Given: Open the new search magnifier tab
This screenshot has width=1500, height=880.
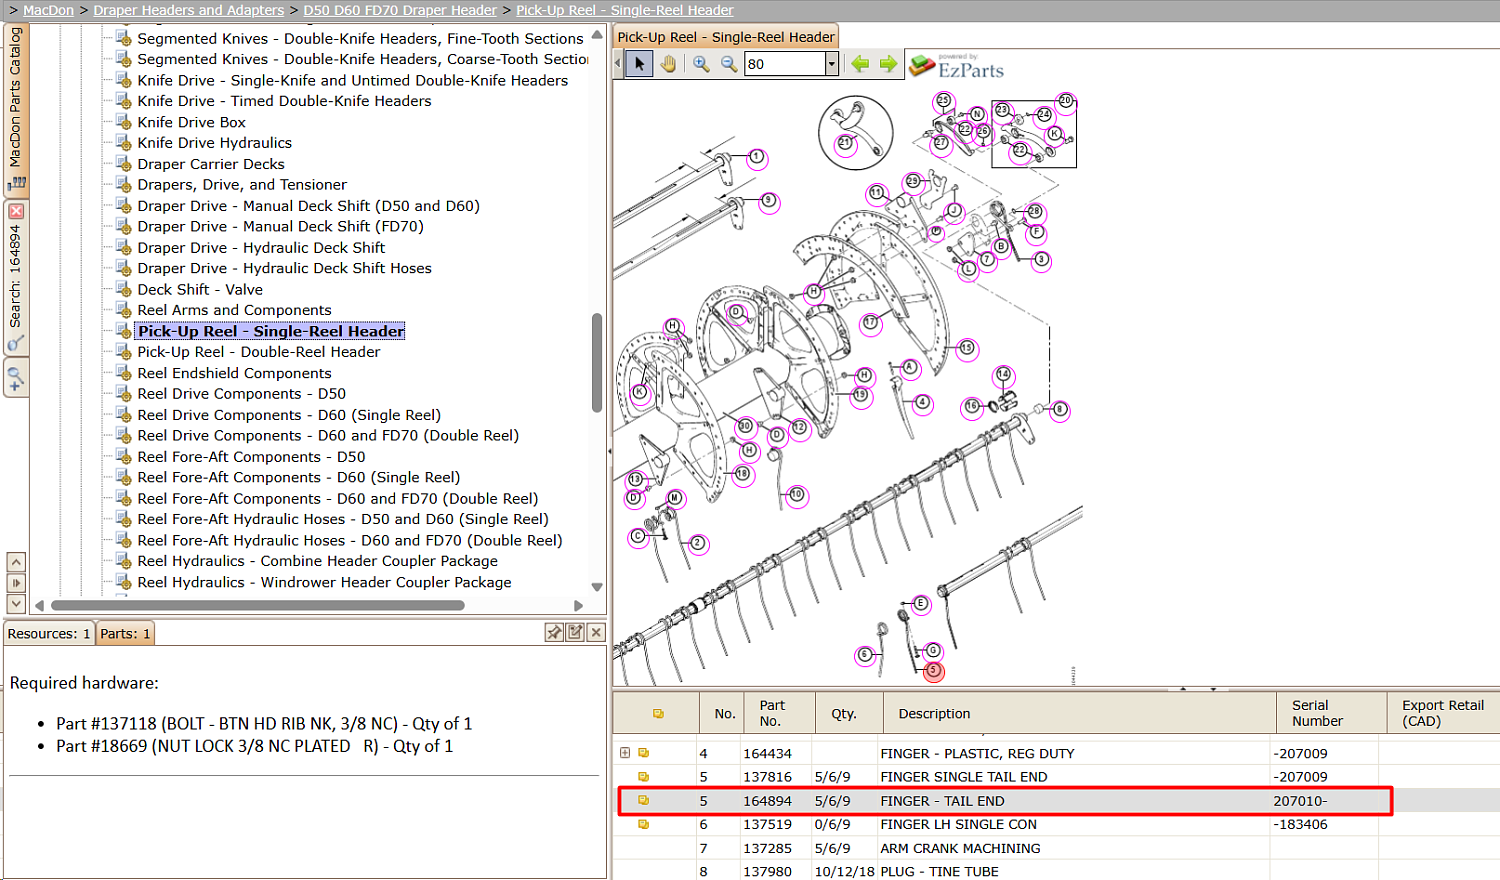Looking at the screenshot, I should coord(16,379).
